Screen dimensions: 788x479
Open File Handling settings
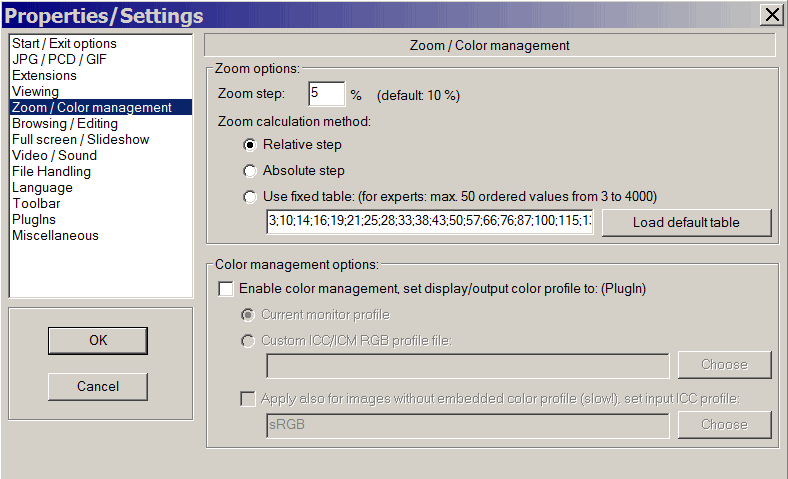51,171
